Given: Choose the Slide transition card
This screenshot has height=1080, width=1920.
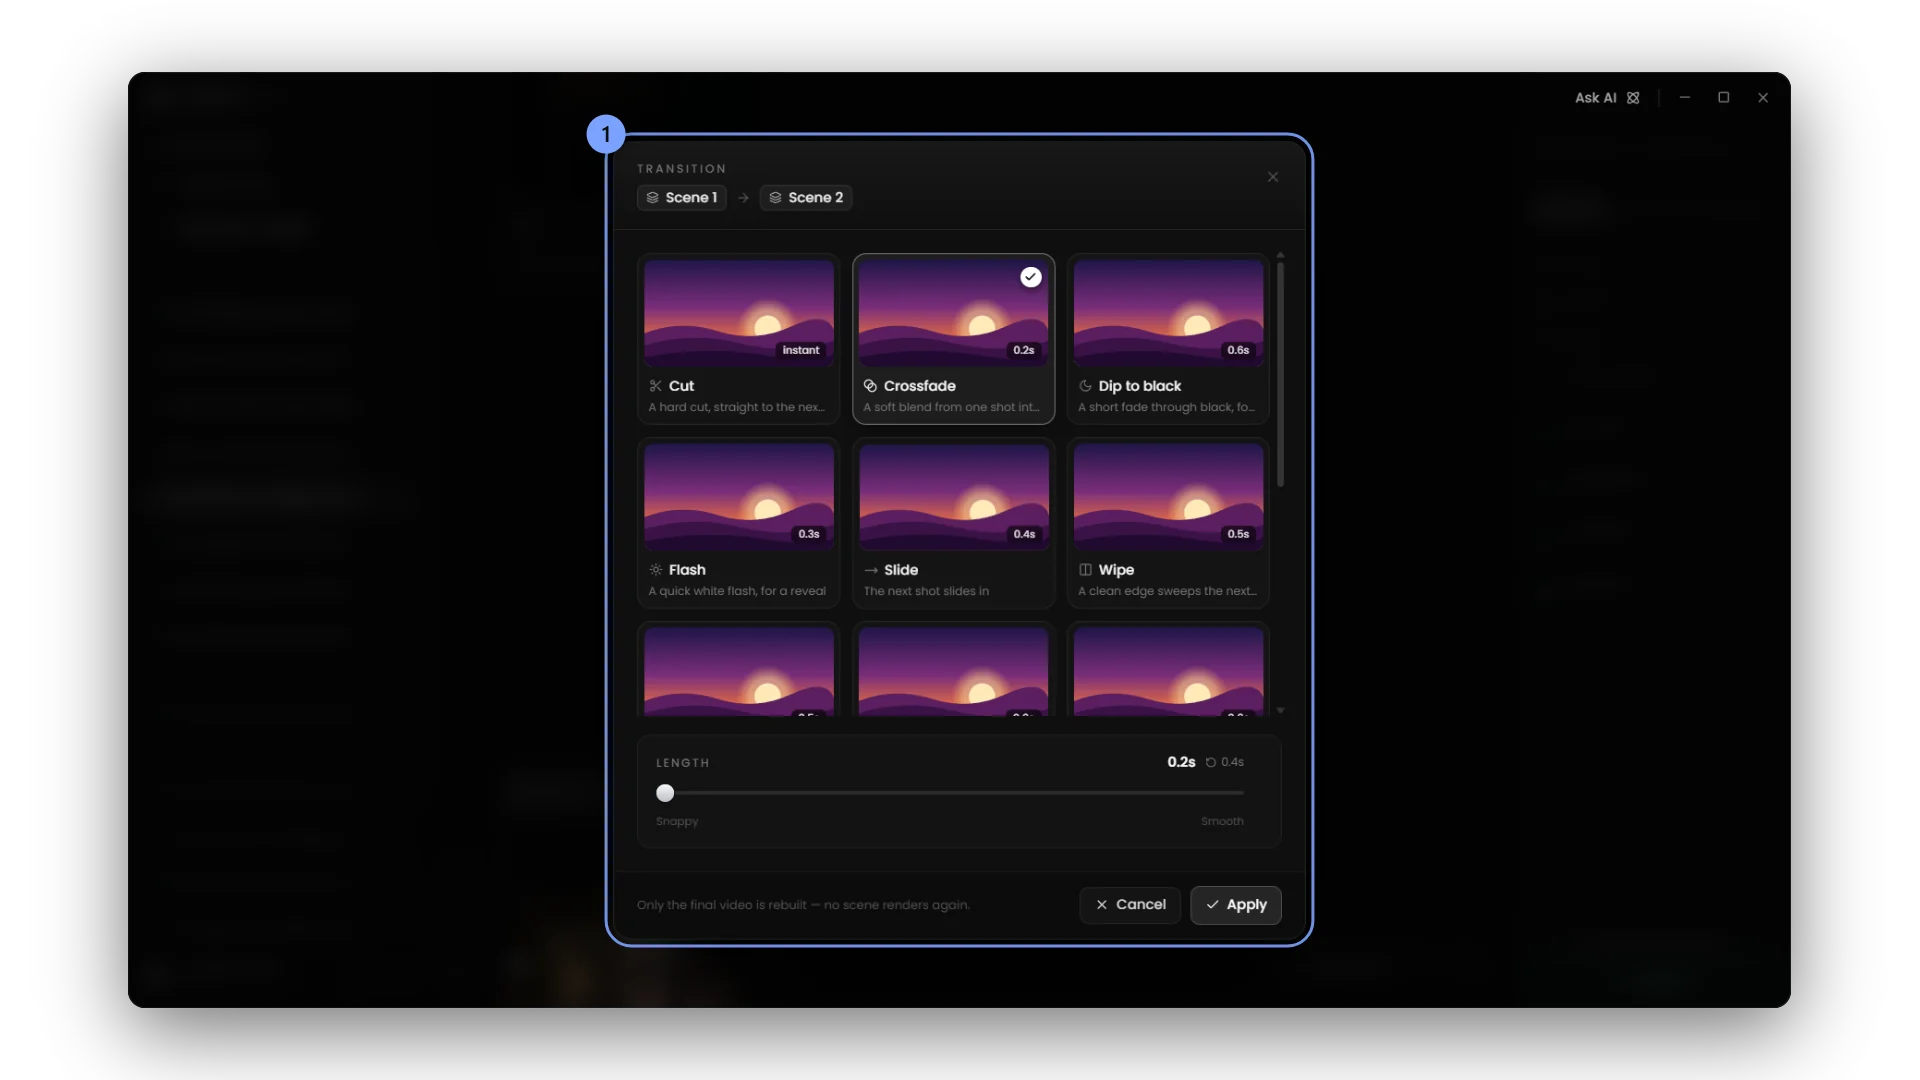Looking at the screenshot, I should coord(953,522).
